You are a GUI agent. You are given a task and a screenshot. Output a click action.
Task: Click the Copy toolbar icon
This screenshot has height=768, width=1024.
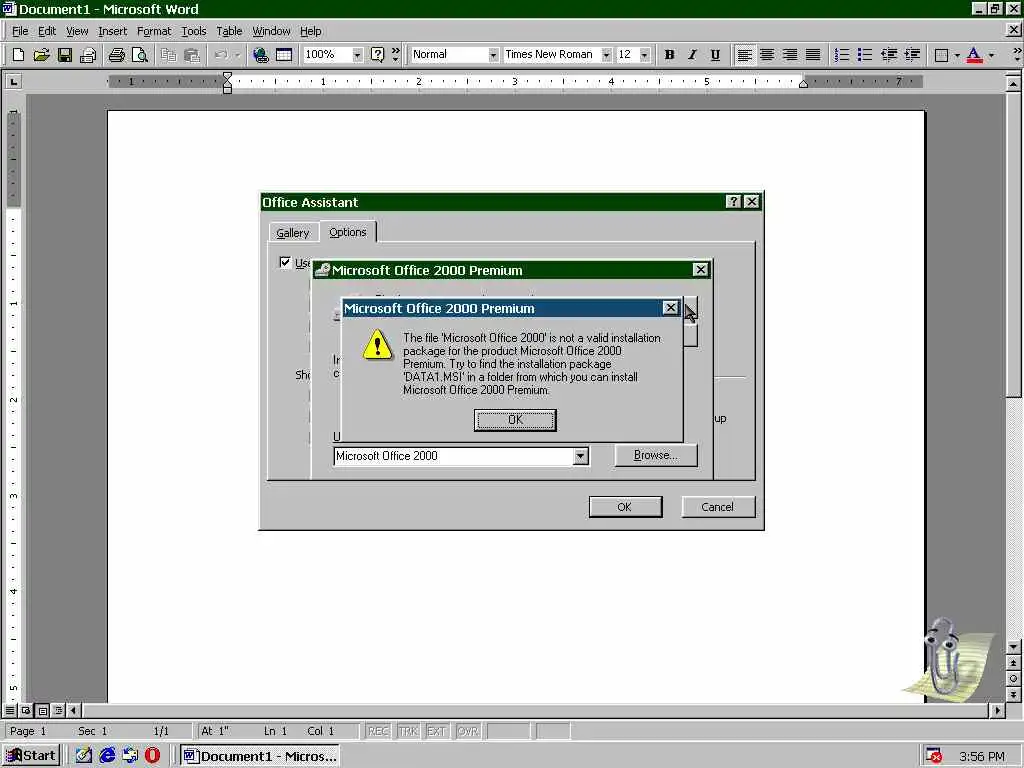coord(168,55)
